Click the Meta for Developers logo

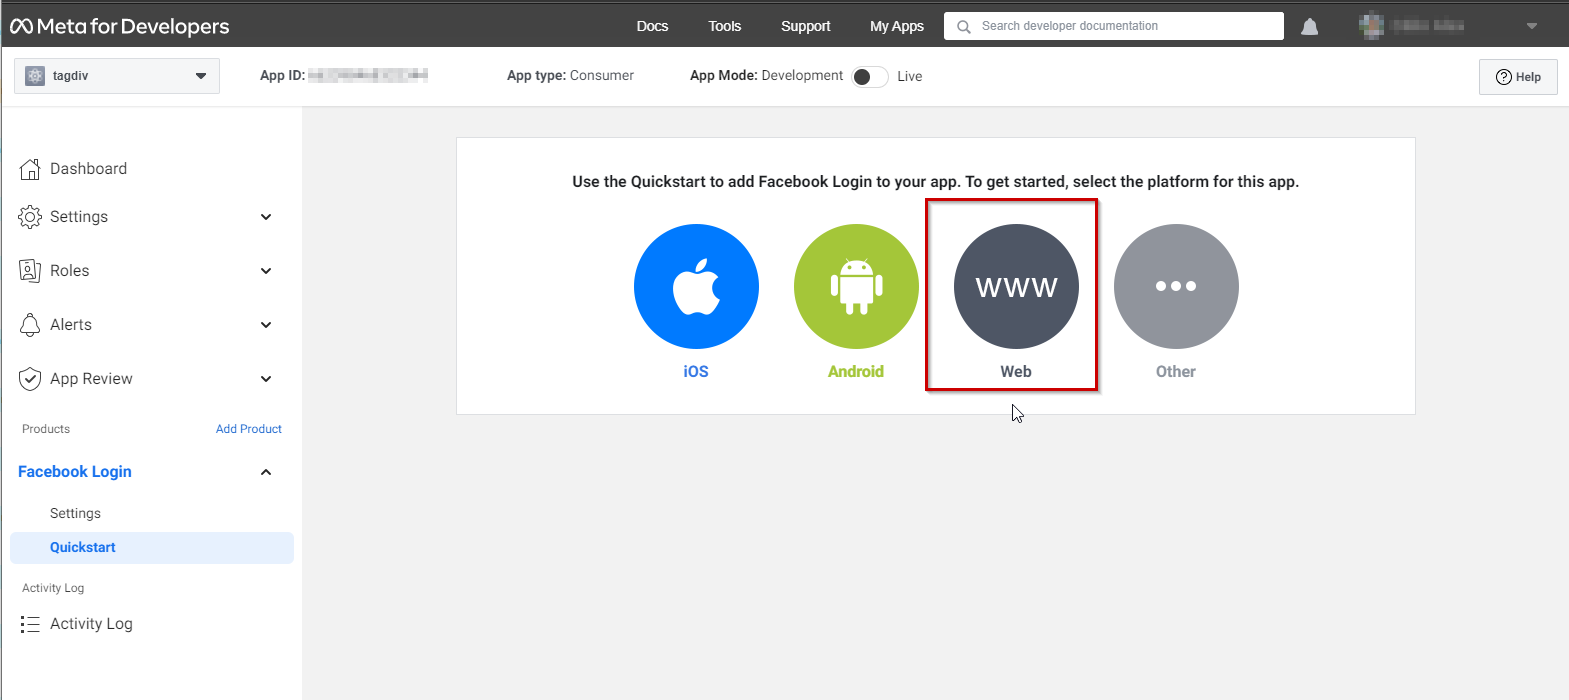(120, 27)
